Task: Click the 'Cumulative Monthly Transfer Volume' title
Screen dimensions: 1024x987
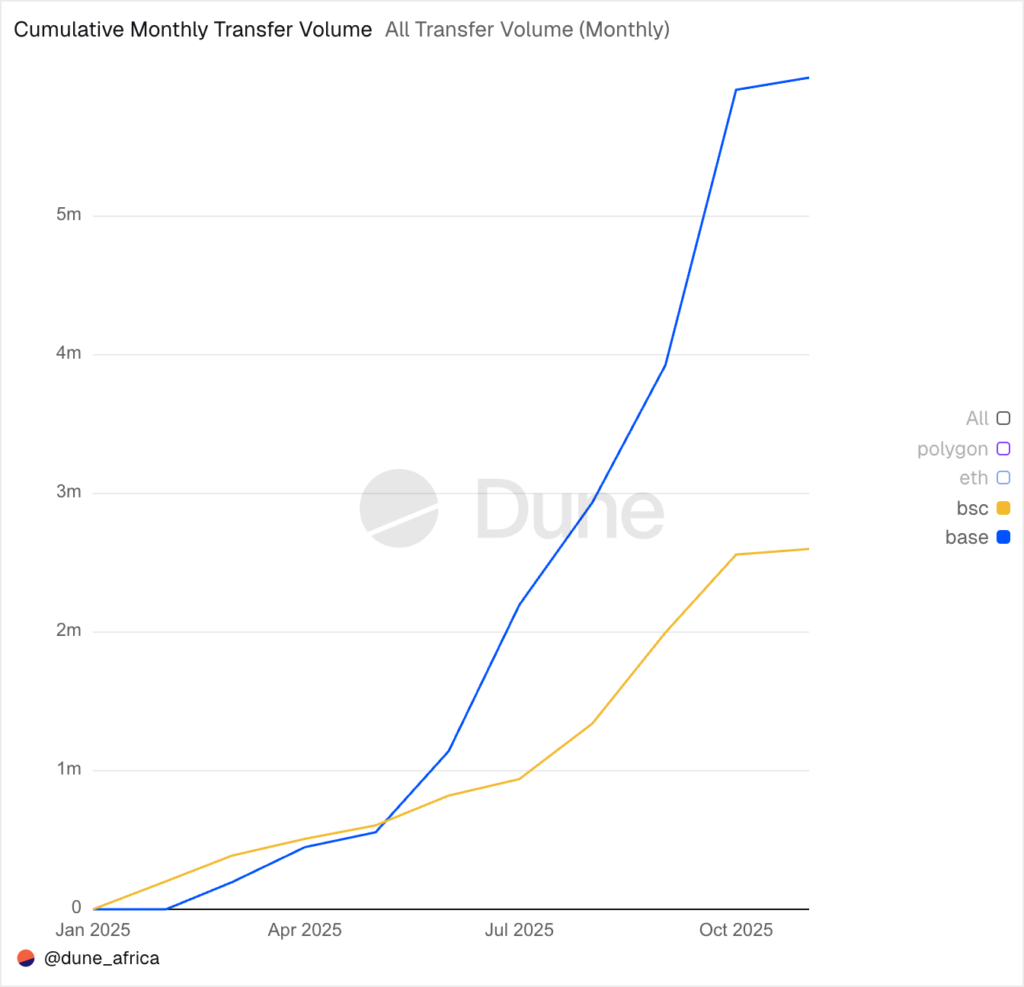Action: 192,30
